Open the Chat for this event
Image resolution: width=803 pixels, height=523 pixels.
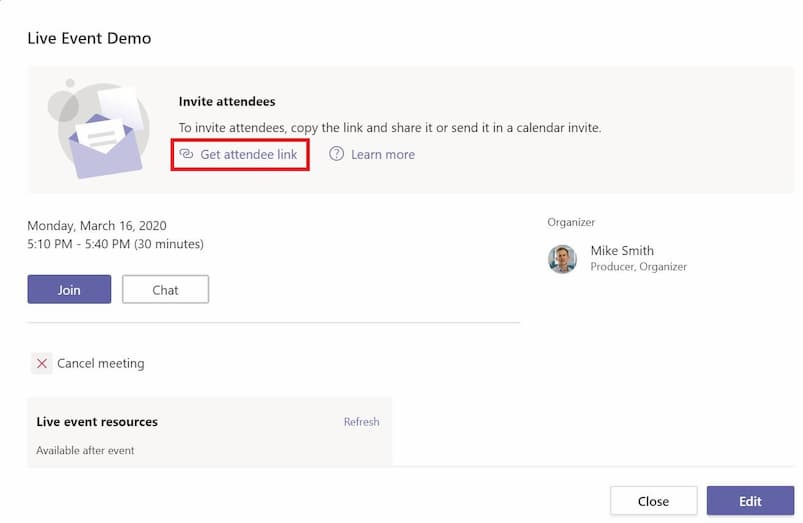coord(165,289)
